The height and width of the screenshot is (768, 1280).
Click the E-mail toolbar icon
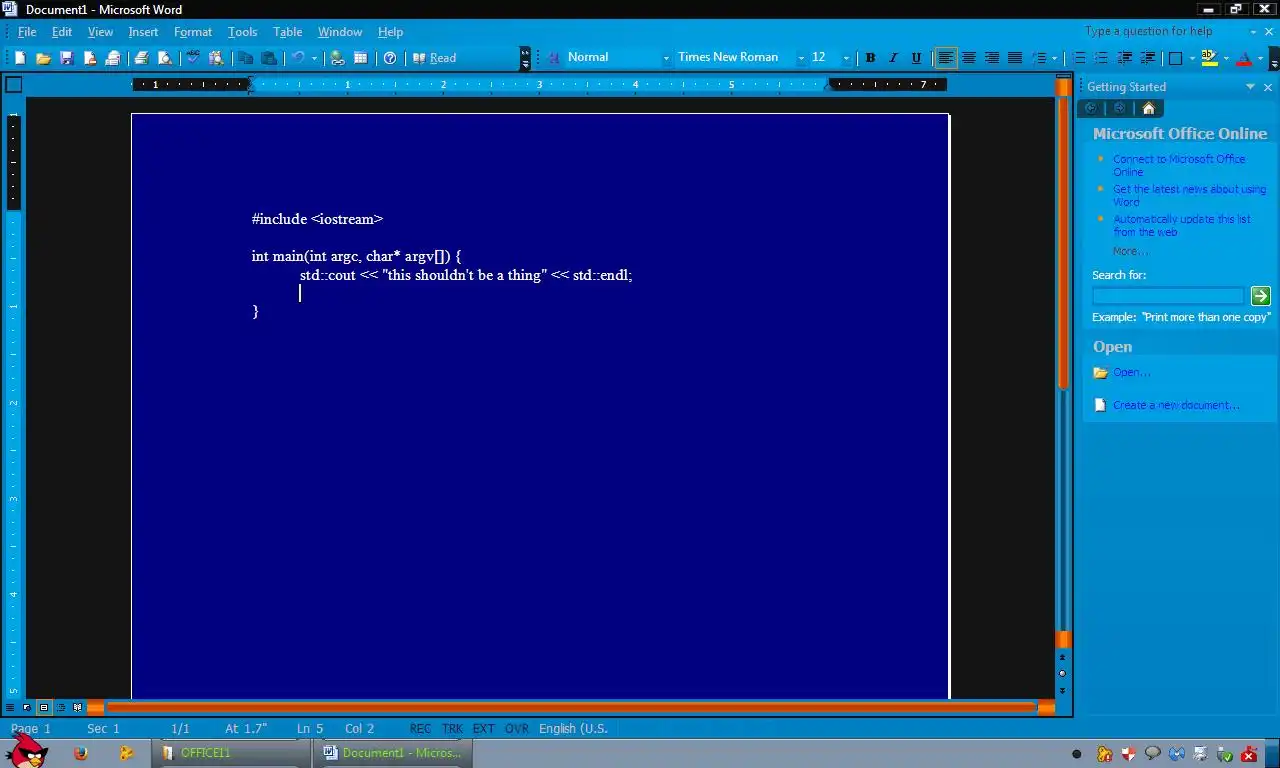[x=113, y=58]
